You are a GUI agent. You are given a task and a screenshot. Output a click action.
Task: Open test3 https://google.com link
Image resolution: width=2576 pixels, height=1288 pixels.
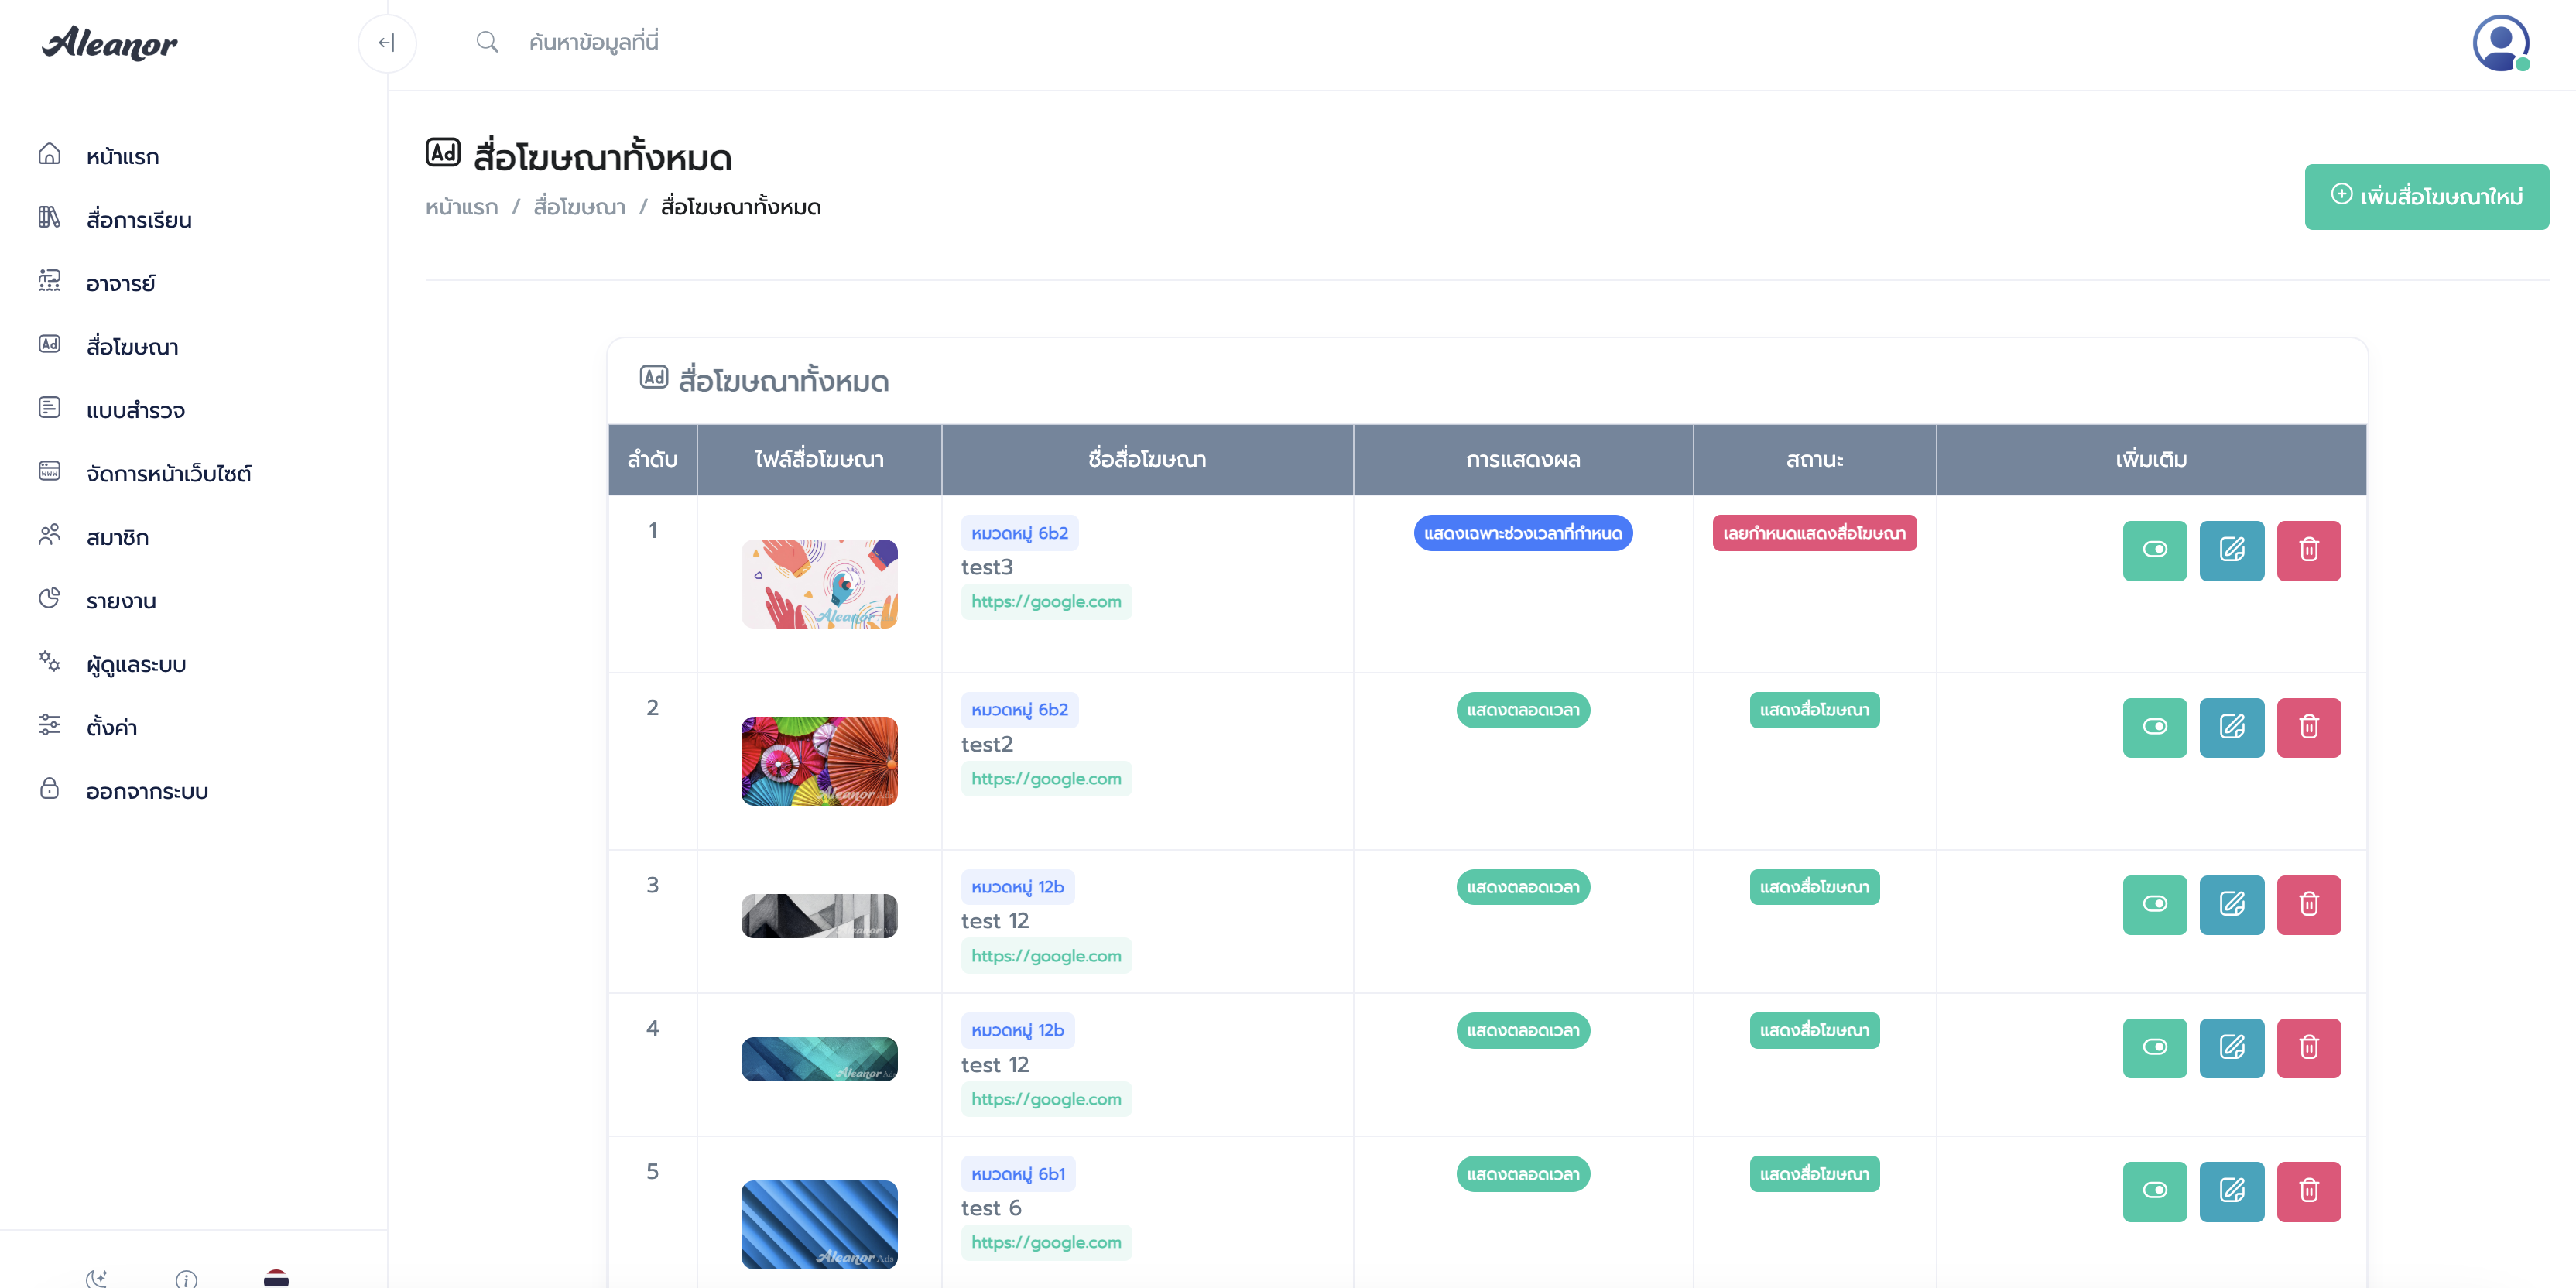[x=1045, y=602]
